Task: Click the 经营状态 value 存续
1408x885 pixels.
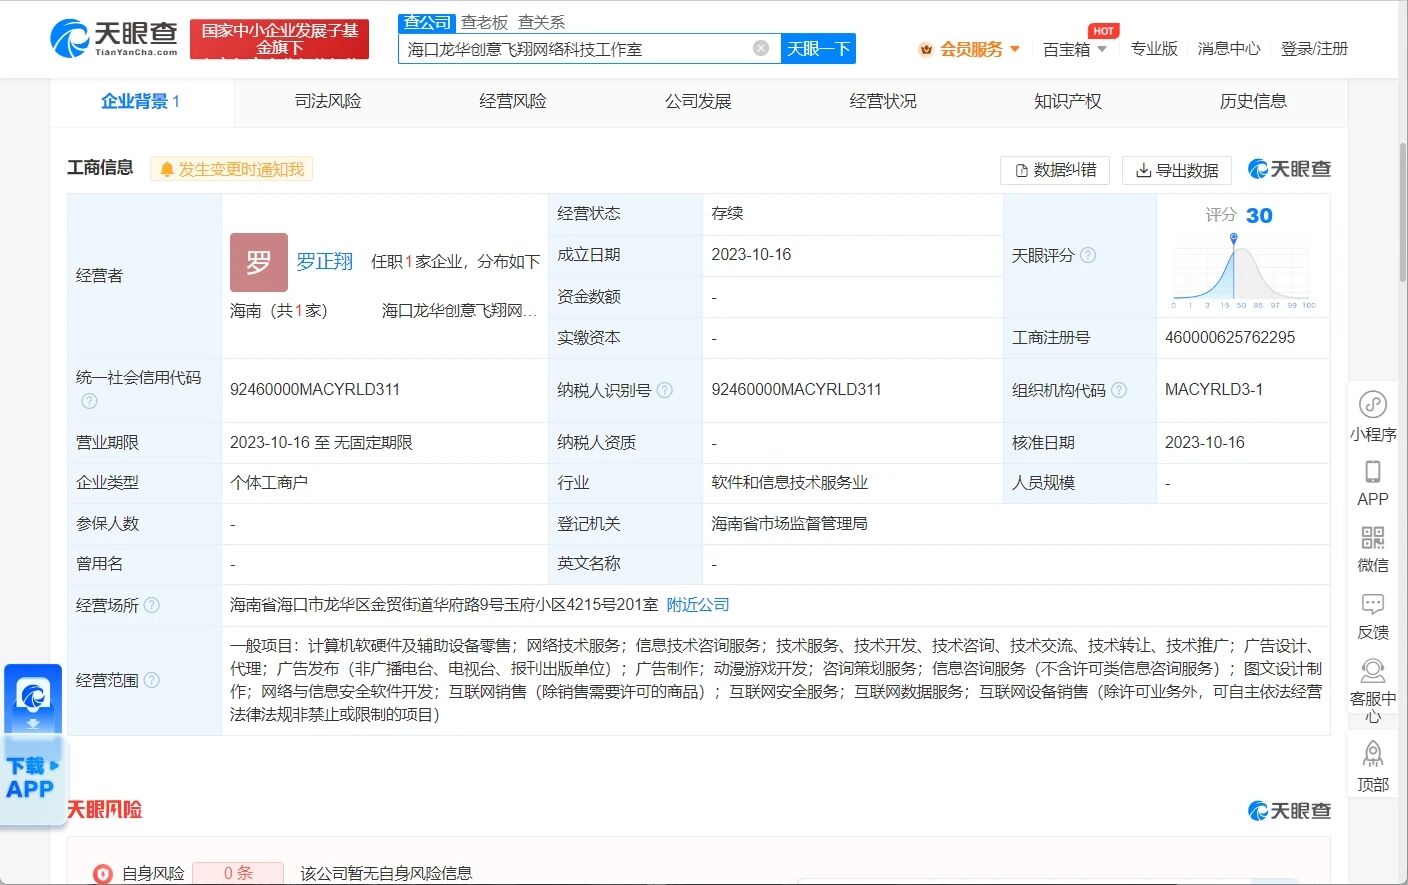Action: click(727, 213)
